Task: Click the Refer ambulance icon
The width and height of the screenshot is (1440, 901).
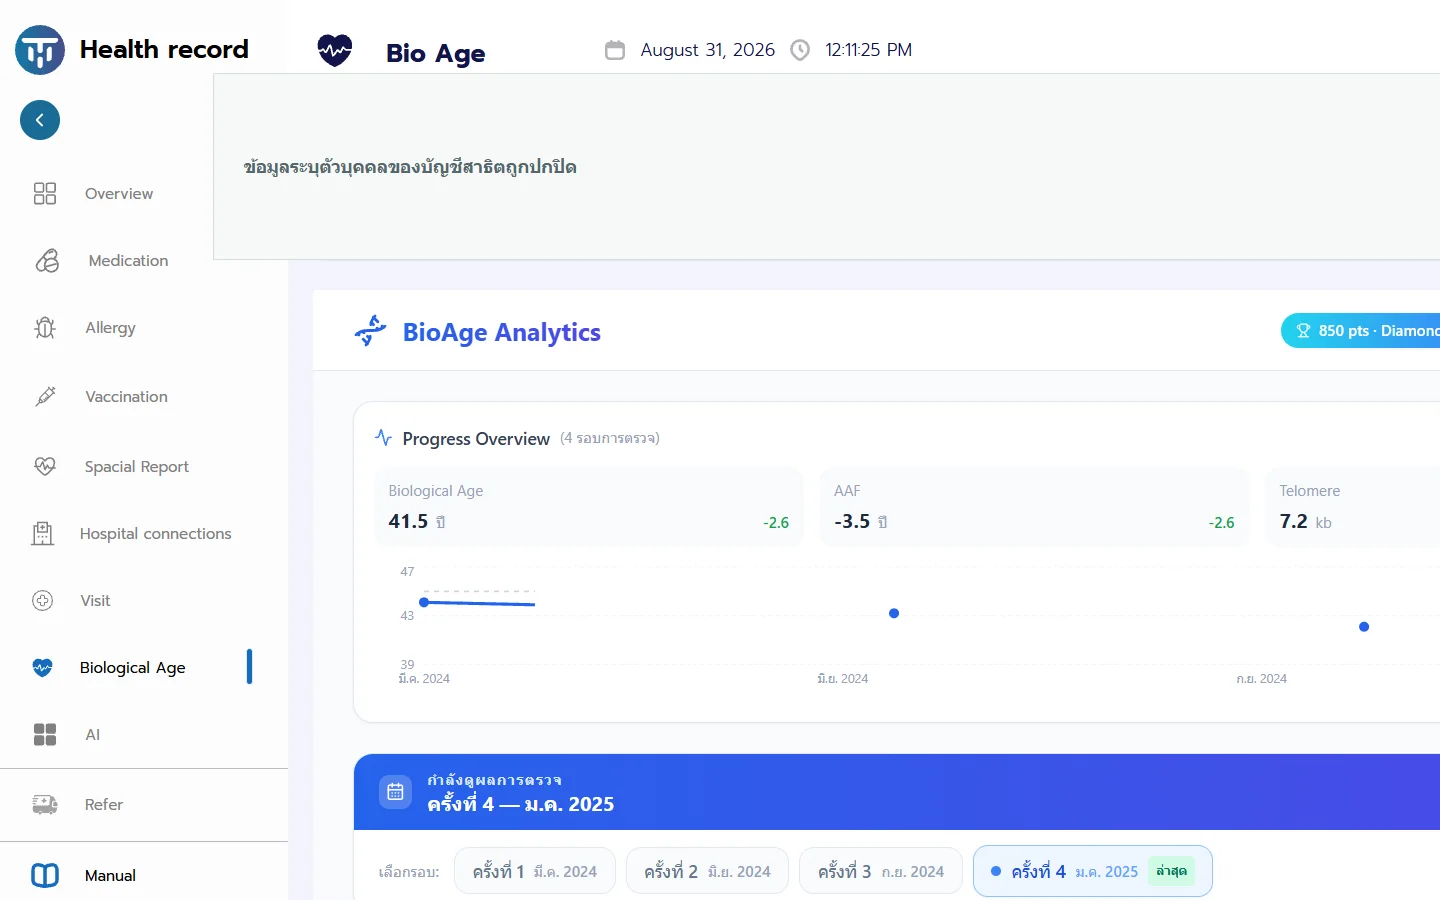Action: (x=45, y=805)
